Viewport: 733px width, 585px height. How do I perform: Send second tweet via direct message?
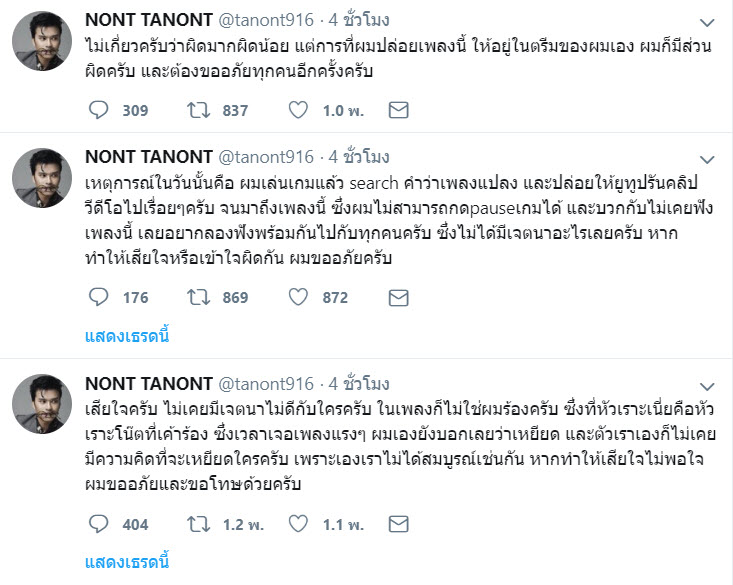398,297
